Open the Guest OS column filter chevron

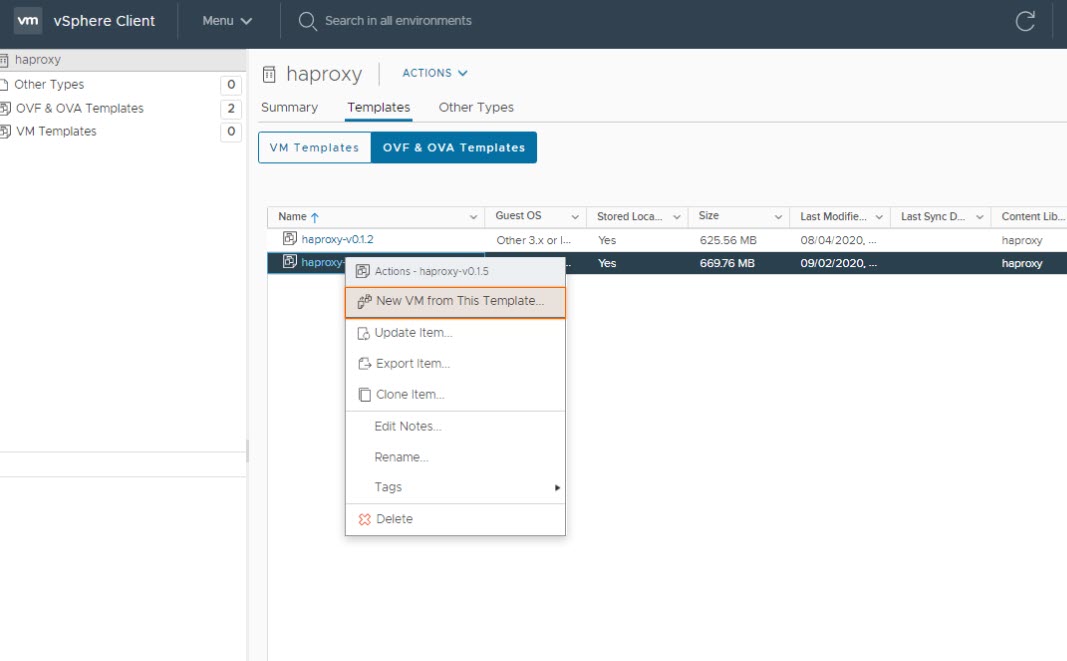[575, 217]
